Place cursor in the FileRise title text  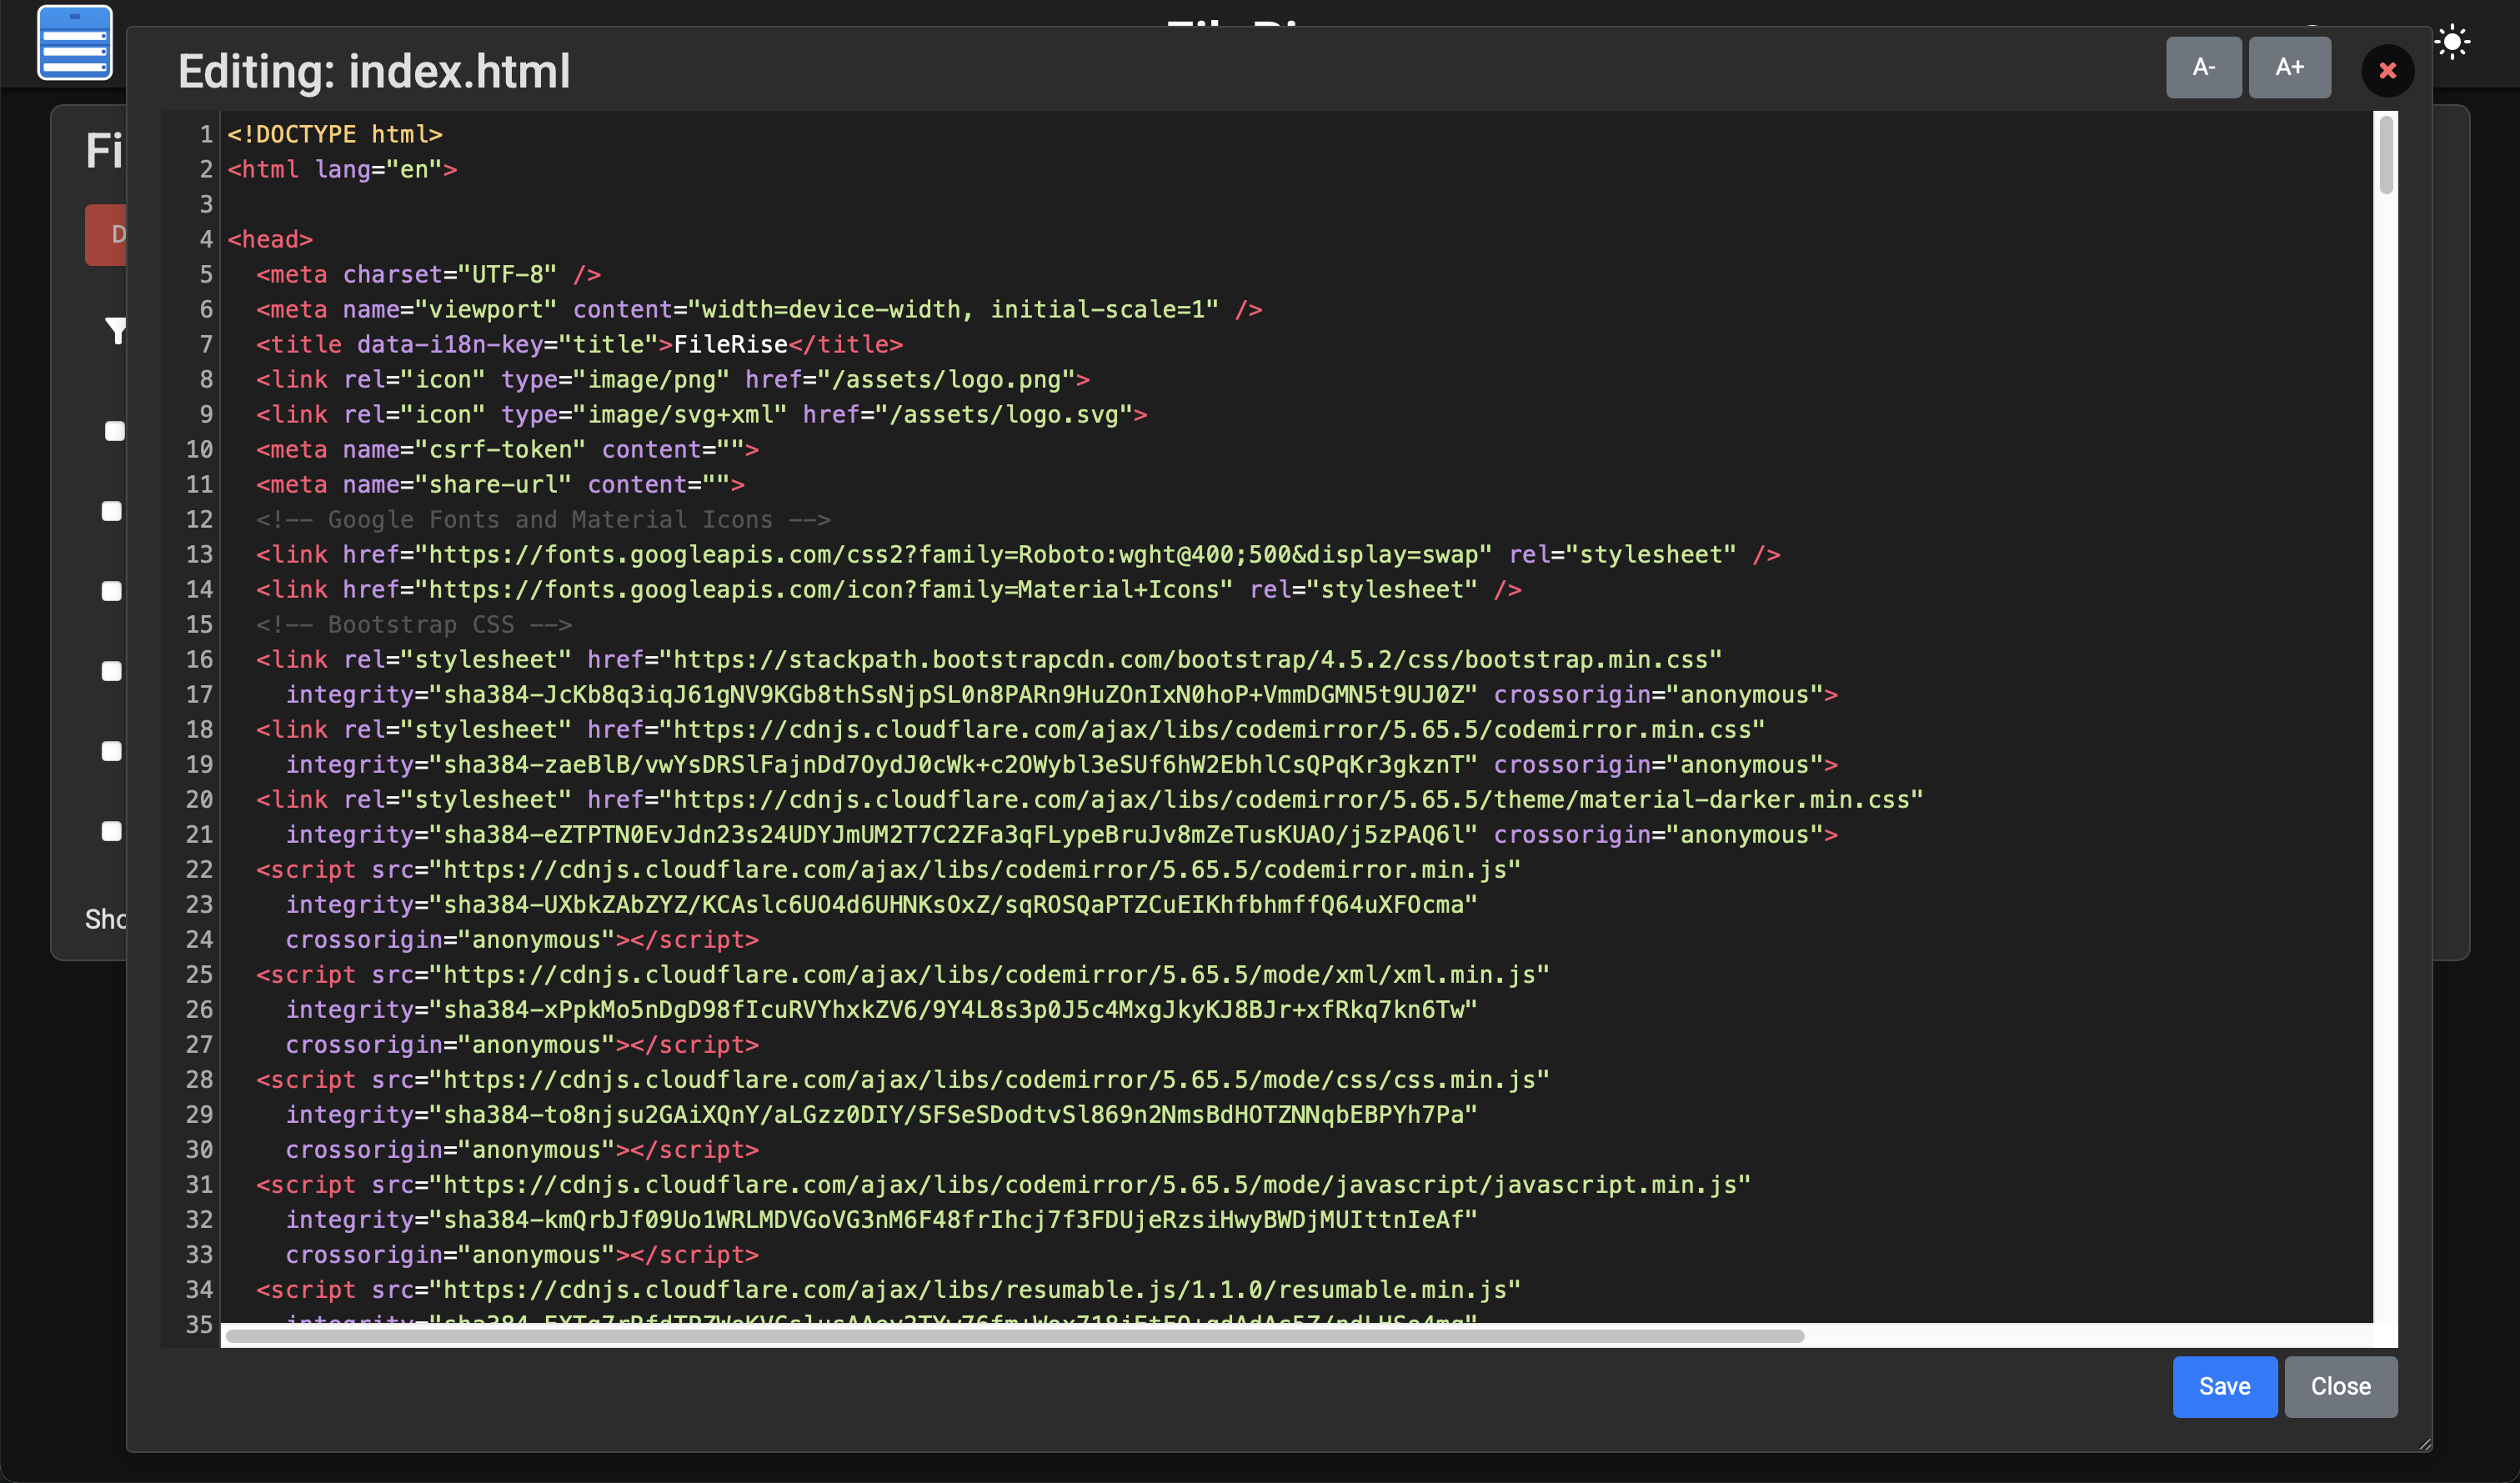[x=730, y=345]
